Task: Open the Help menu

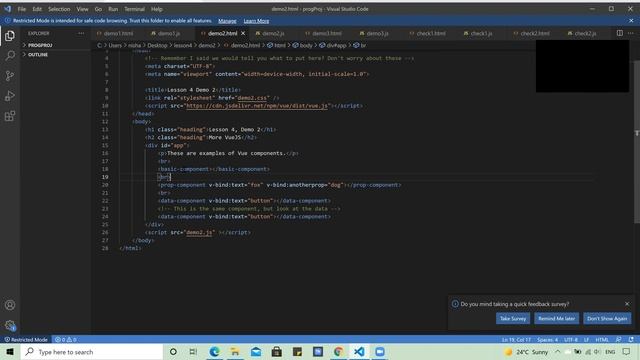Action: click(x=157, y=9)
